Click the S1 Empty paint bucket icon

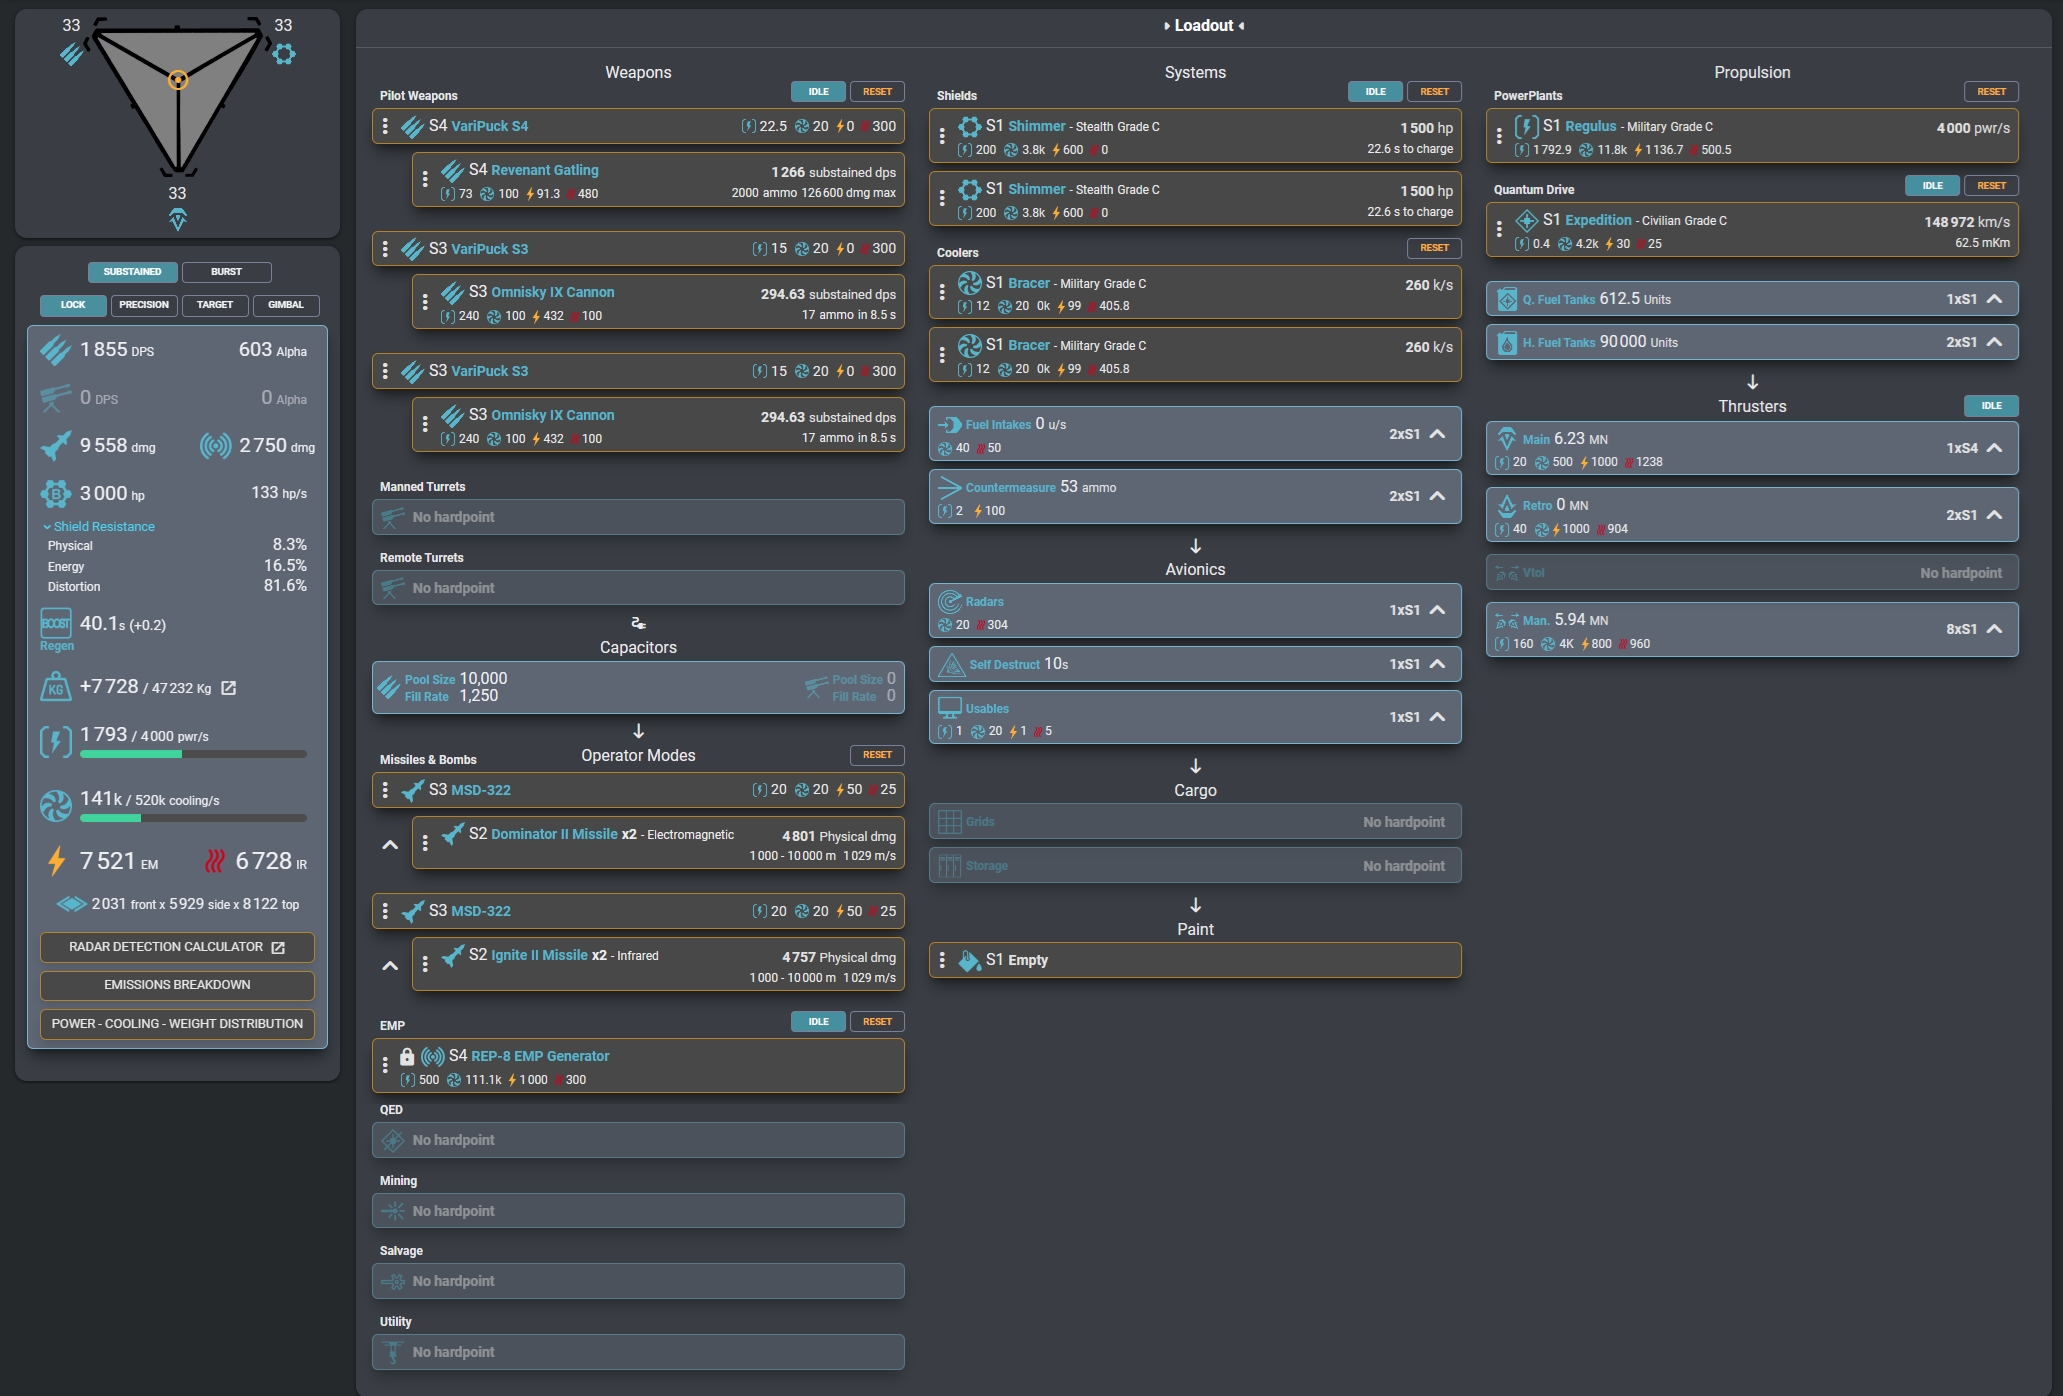969,961
